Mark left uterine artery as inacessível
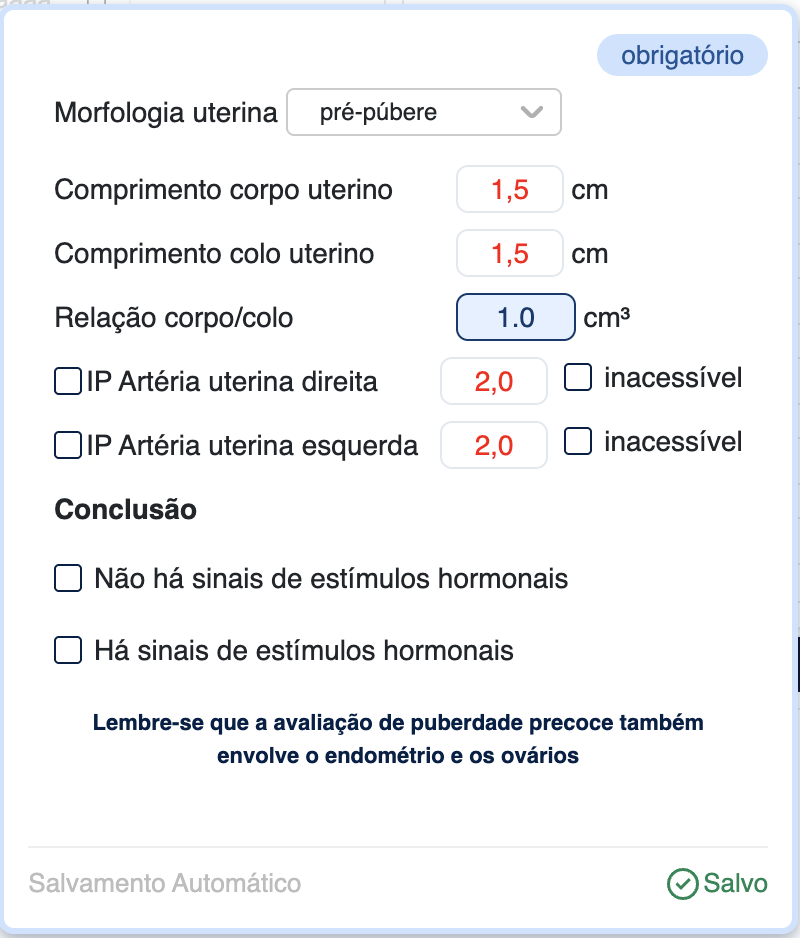This screenshot has width=800, height=938. 578,441
